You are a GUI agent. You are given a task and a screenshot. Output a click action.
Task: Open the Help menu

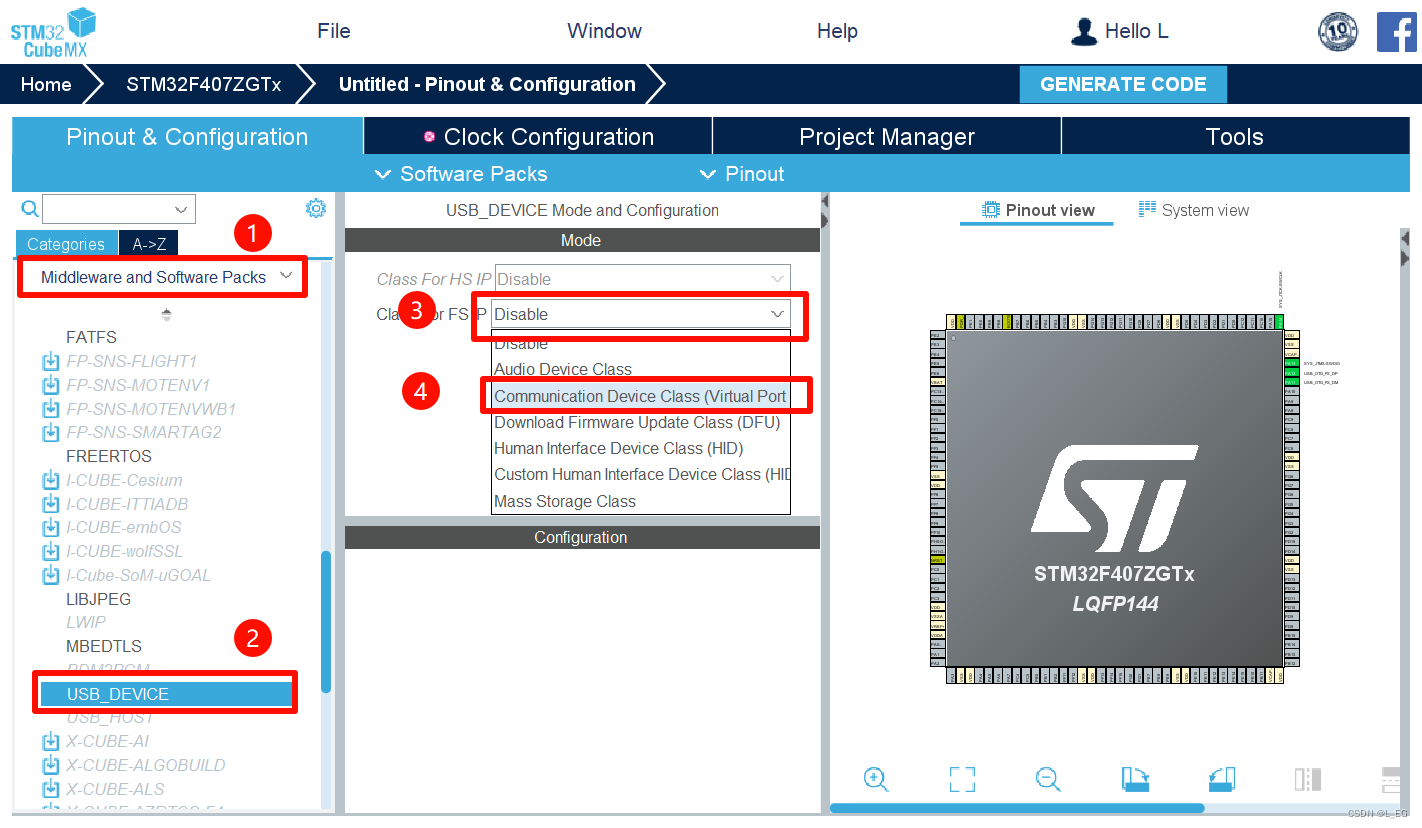click(837, 31)
